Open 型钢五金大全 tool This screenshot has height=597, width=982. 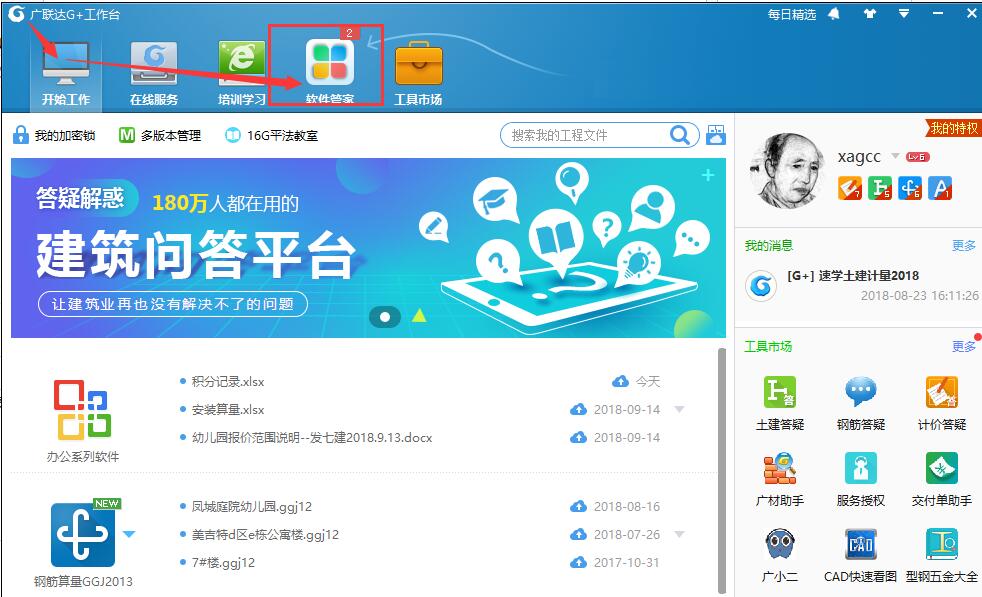(942, 555)
